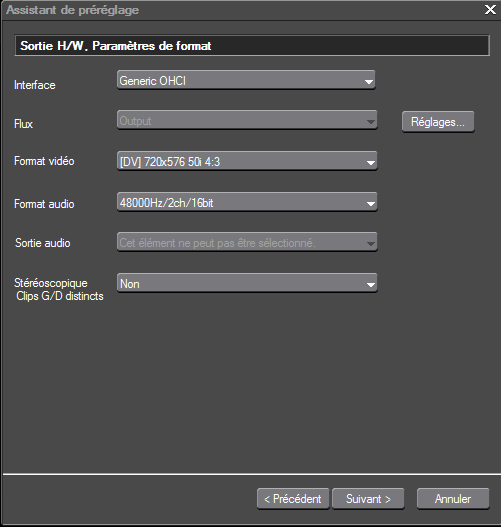Click the Flux field label

point(24,124)
